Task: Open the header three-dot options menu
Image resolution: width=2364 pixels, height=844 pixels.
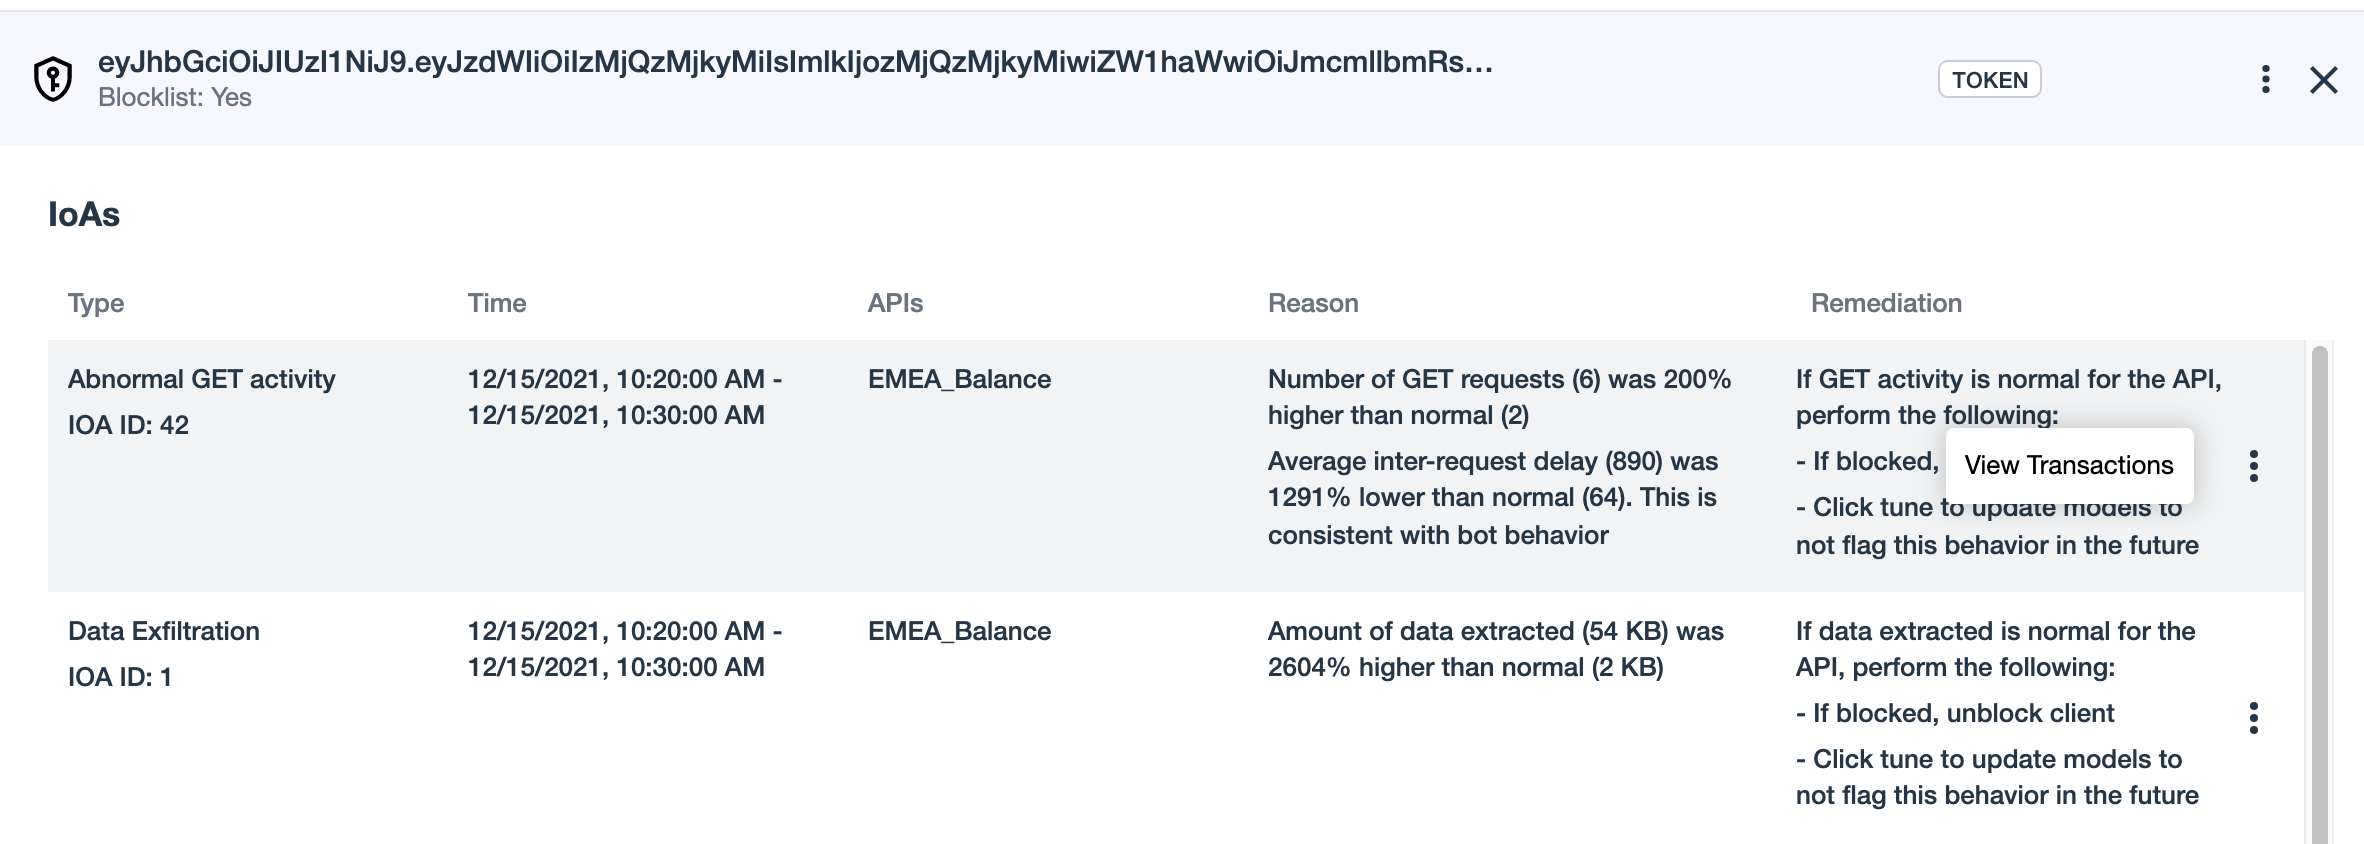Action: coord(2265,79)
